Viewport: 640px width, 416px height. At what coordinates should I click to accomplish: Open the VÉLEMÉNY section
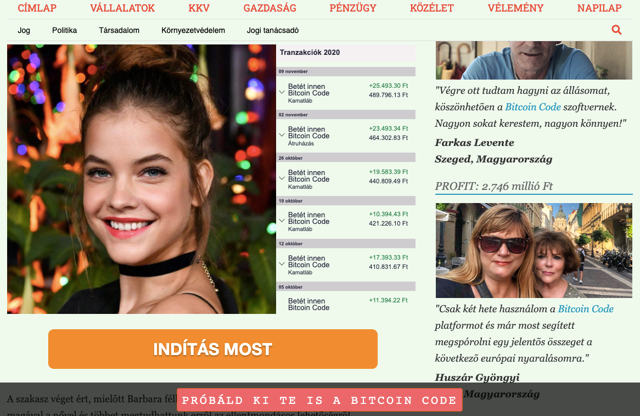click(516, 8)
